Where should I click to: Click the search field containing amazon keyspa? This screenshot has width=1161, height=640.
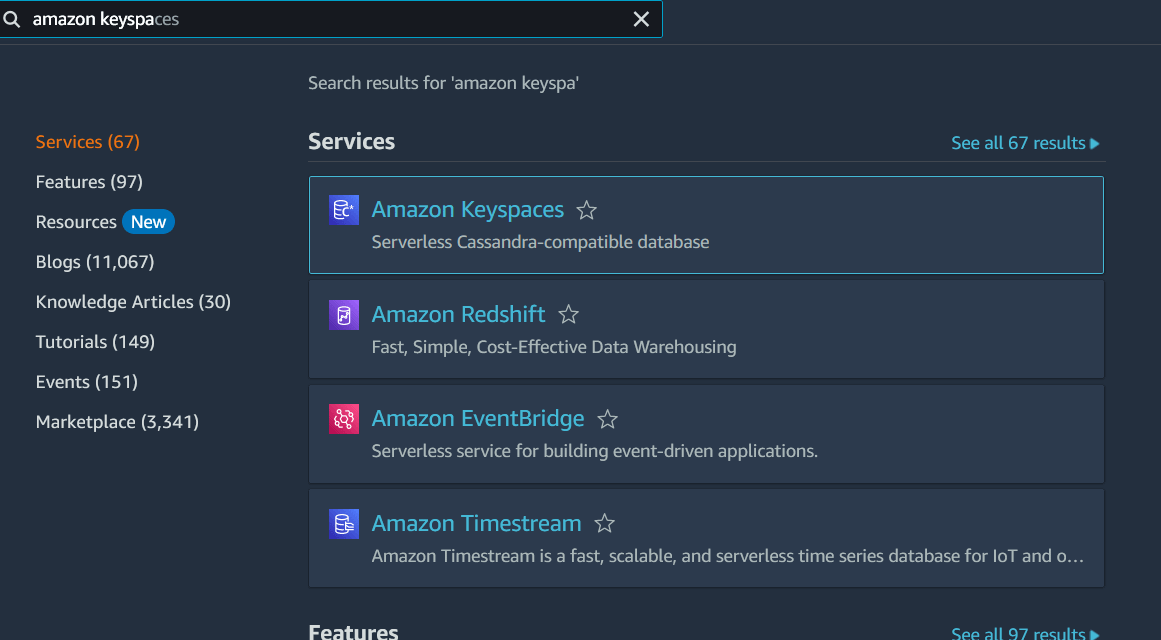coord(330,19)
